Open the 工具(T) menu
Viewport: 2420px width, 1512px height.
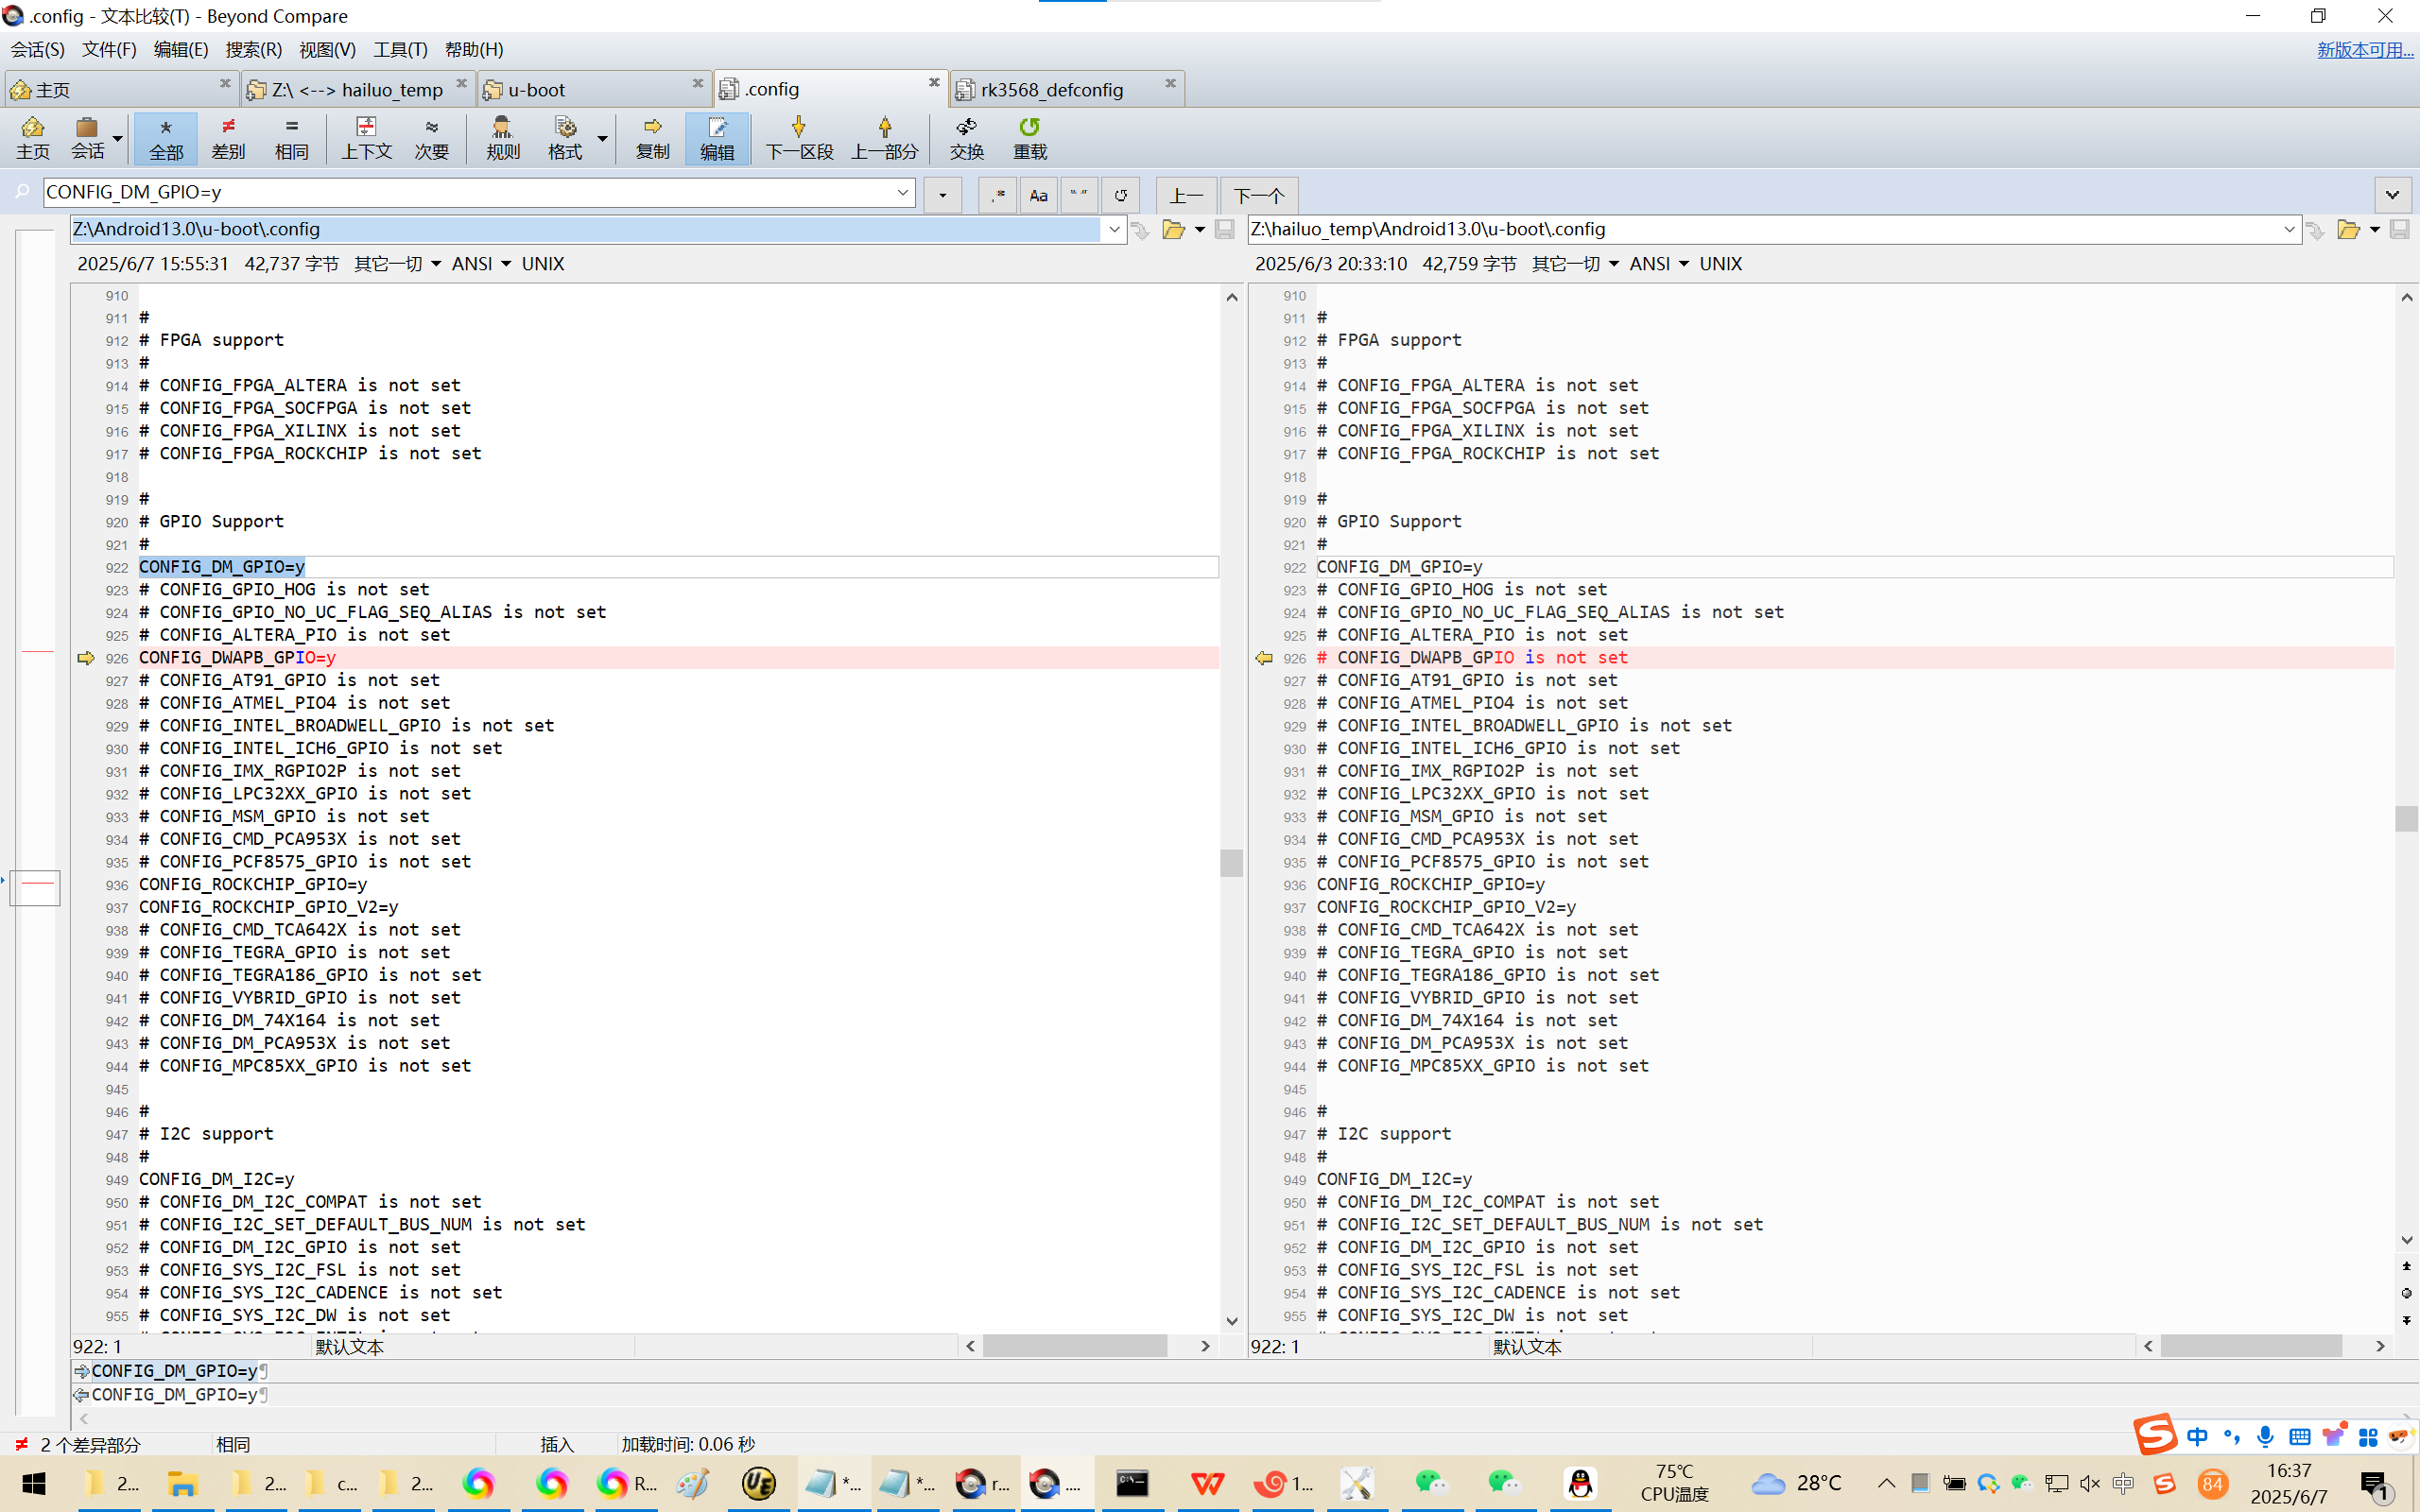tap(400, 50)
